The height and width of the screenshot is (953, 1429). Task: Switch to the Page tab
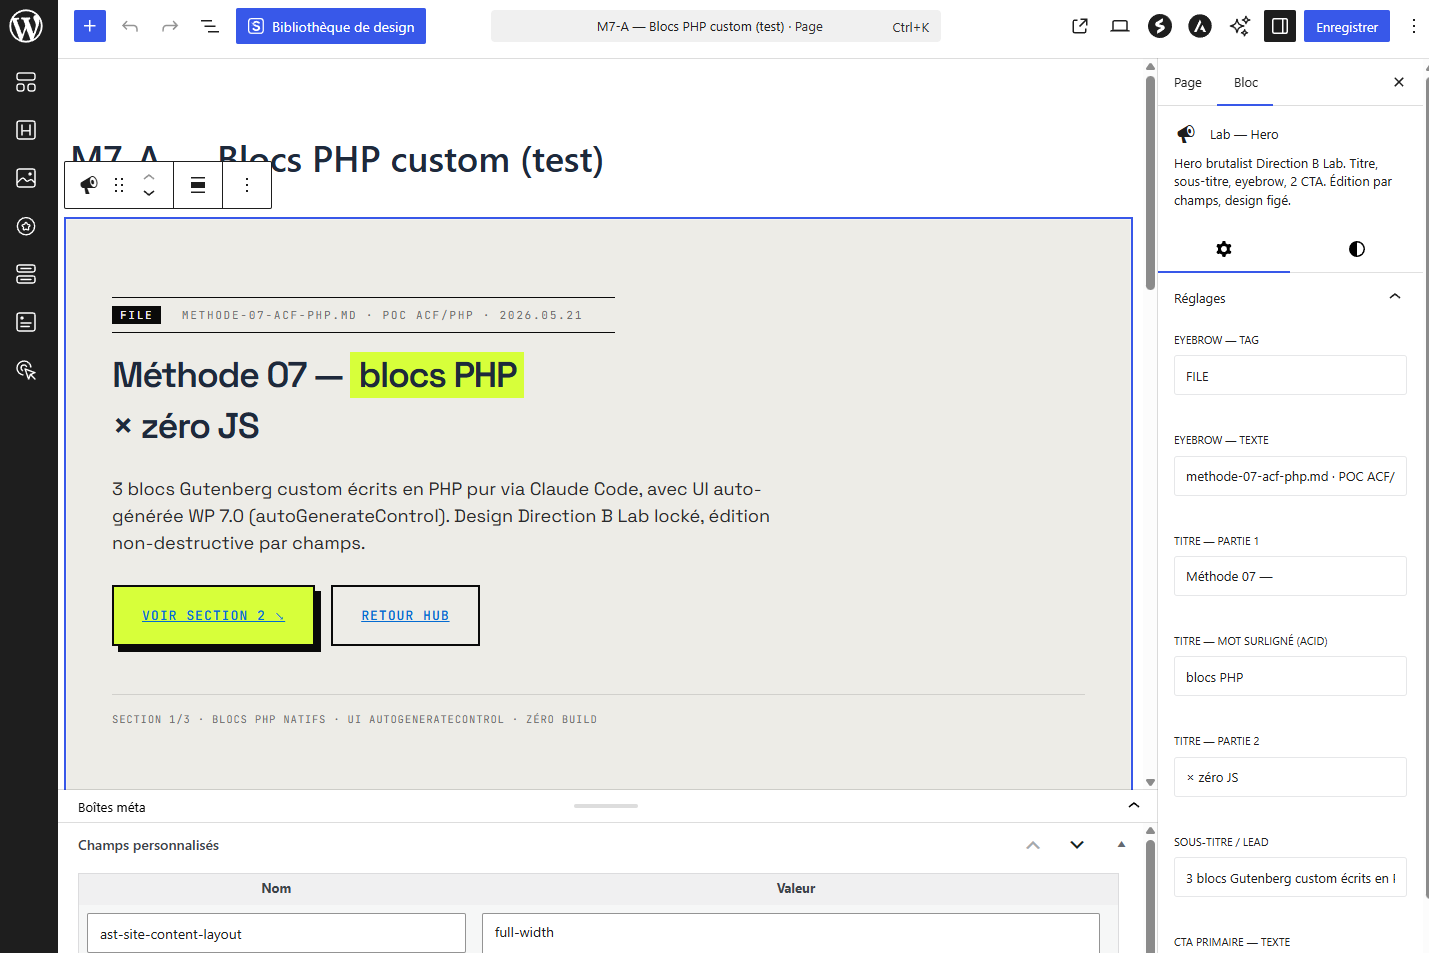(x=1188, y=82)
